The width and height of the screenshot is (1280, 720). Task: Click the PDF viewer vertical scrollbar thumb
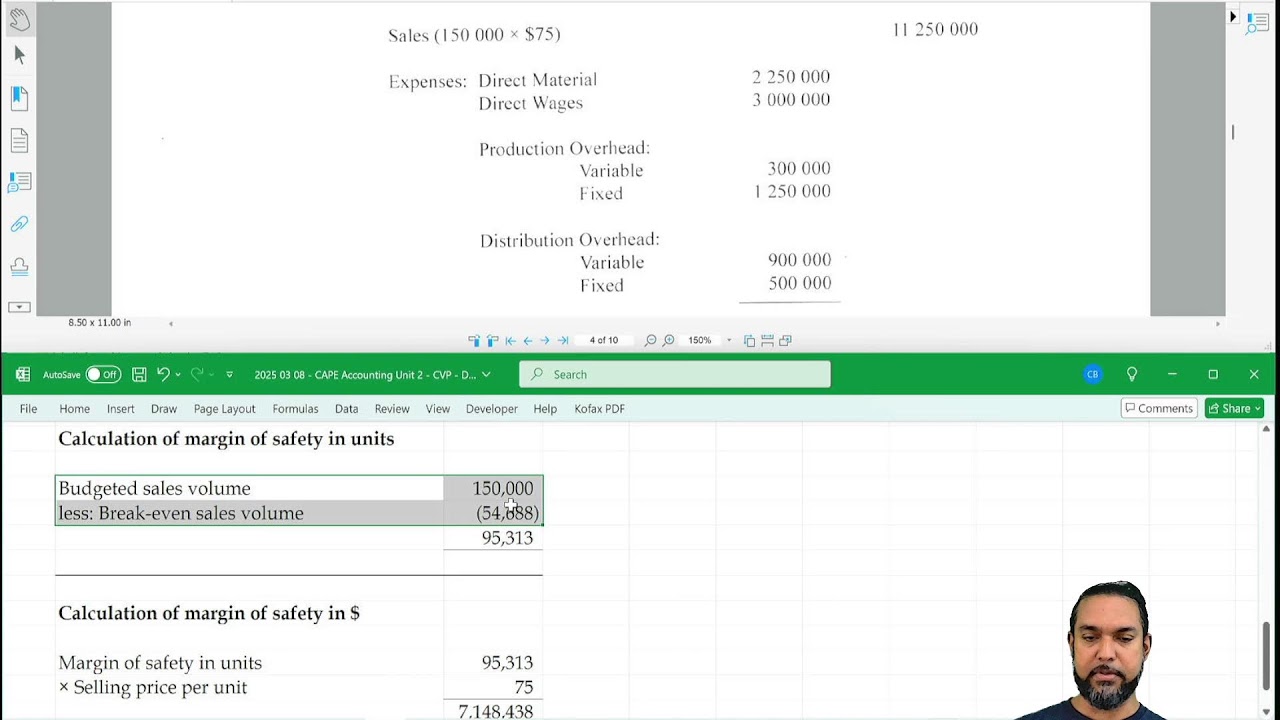tap(1233, 132)
